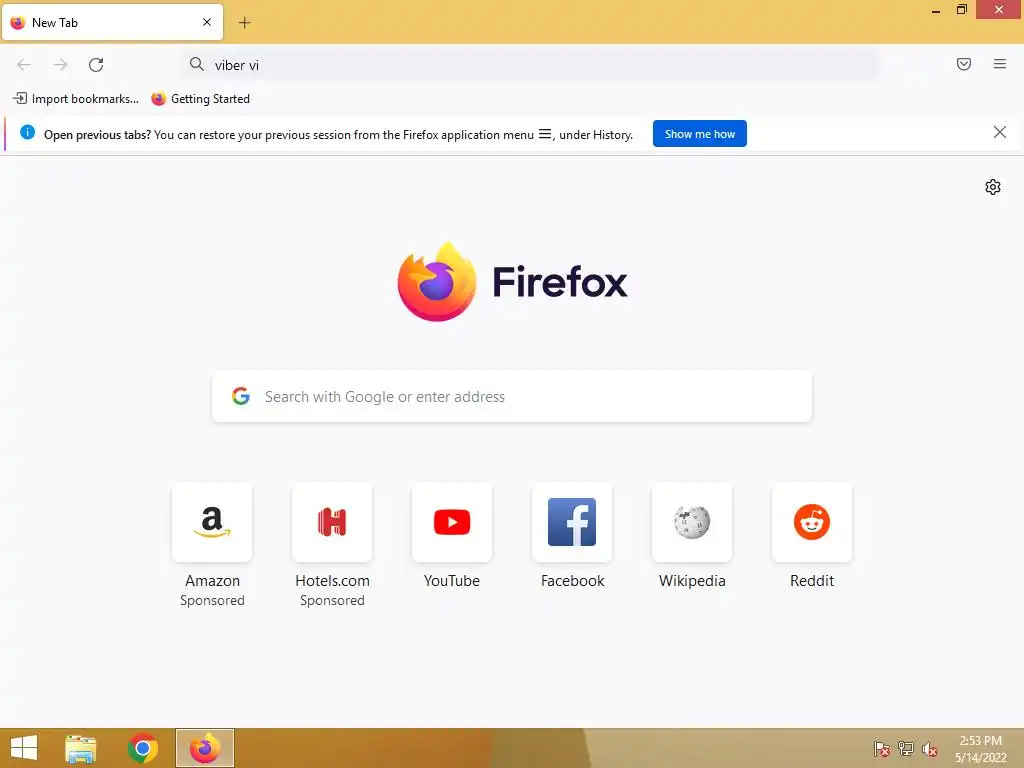Reload the current page

(x=96, y=65)
